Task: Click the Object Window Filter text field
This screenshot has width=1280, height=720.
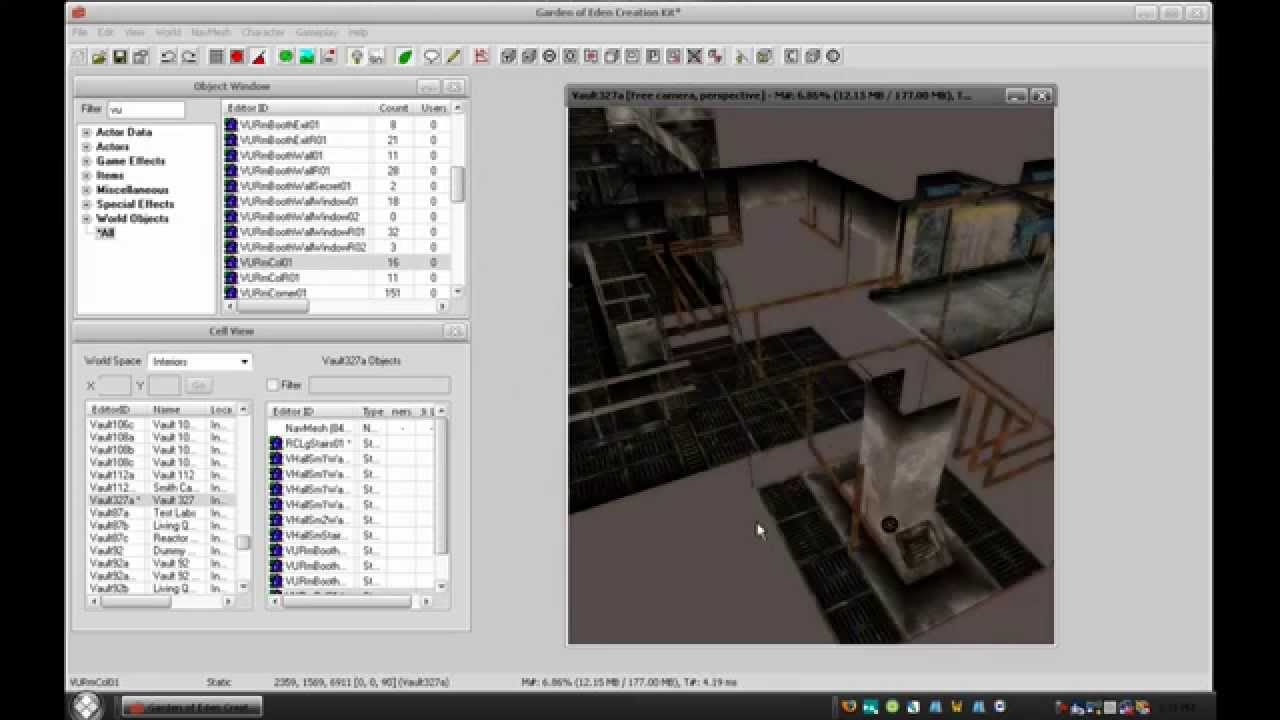Action: [146, 110]
